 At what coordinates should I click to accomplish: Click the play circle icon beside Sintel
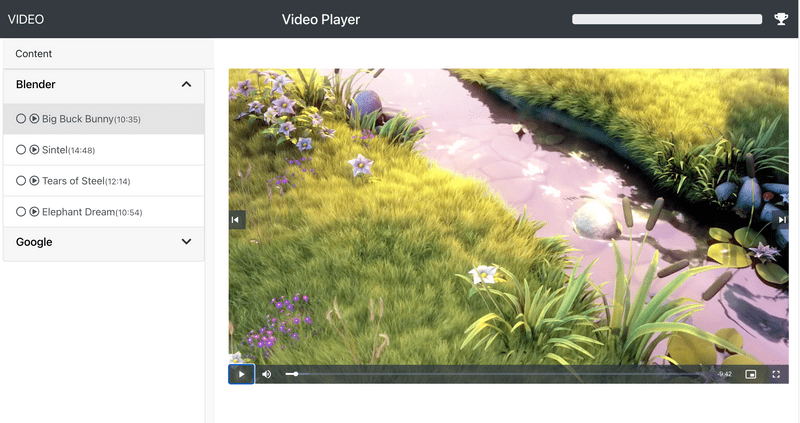(x=34, y=150)
